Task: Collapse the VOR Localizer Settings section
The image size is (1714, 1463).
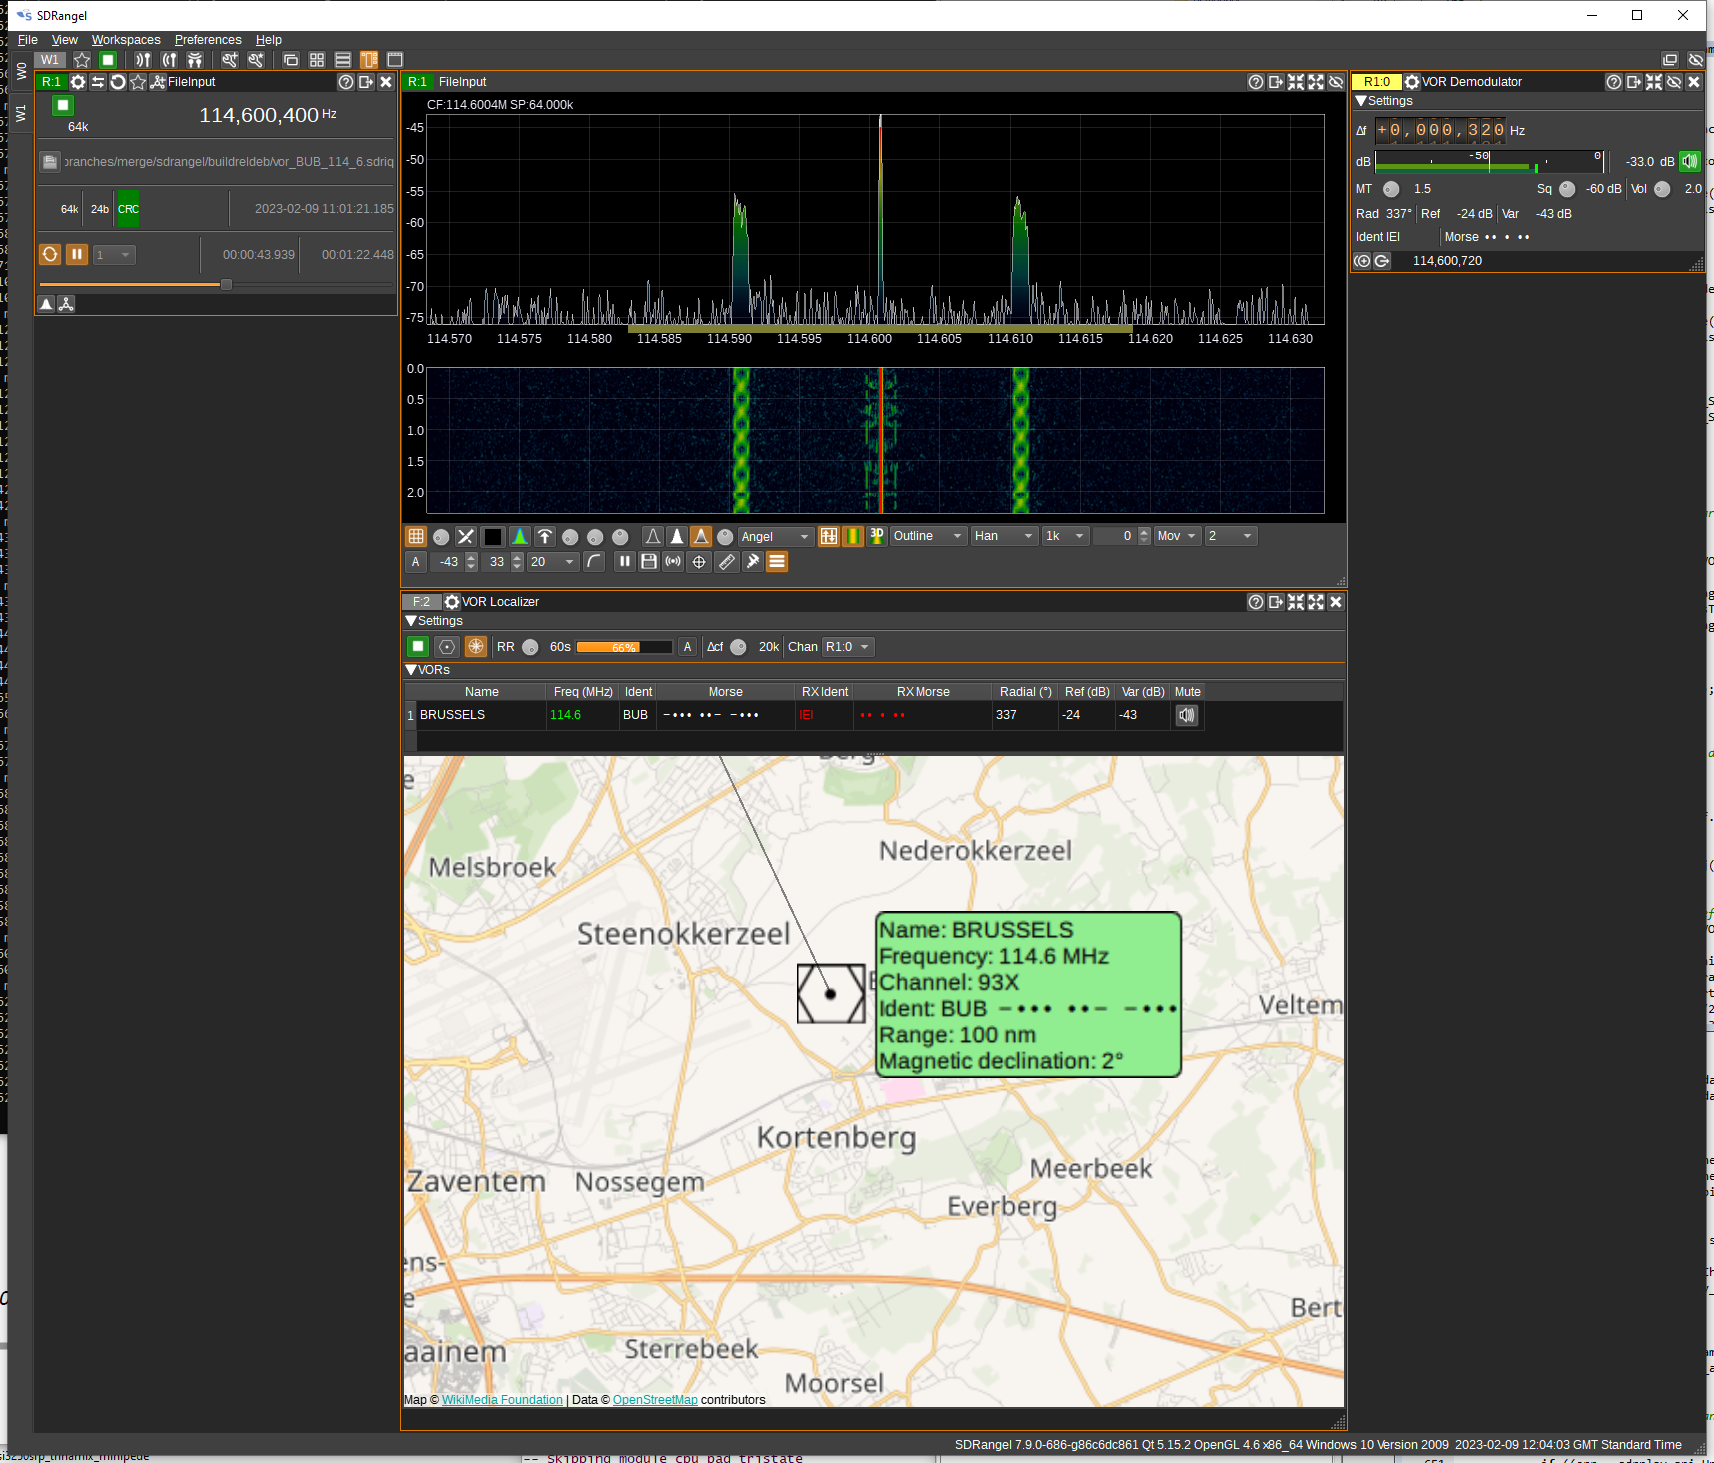Action: coord(410,621)
